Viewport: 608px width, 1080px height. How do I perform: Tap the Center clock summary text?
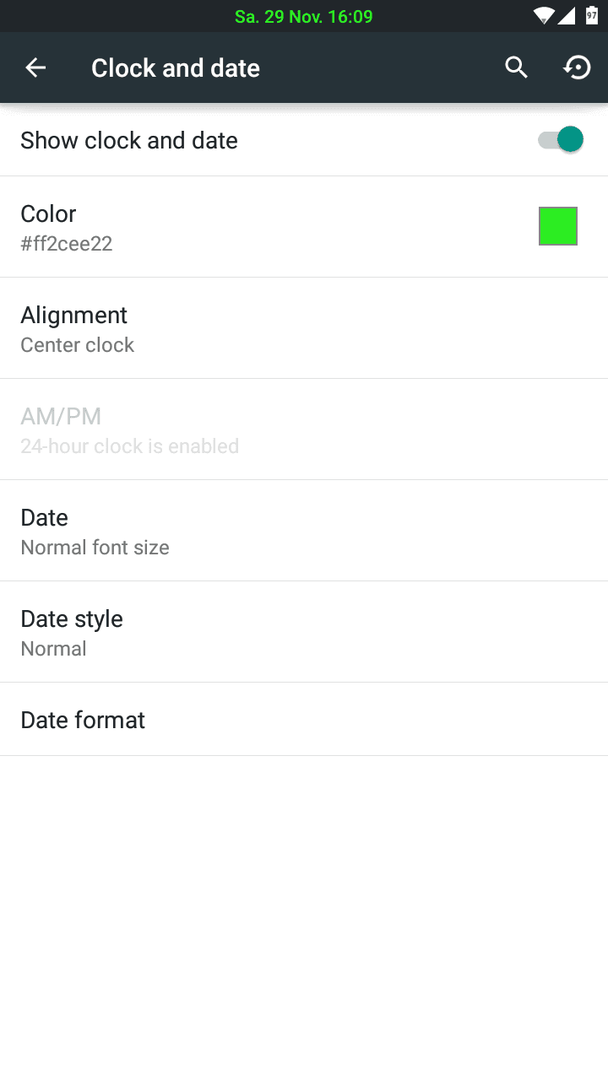[77, 345]
